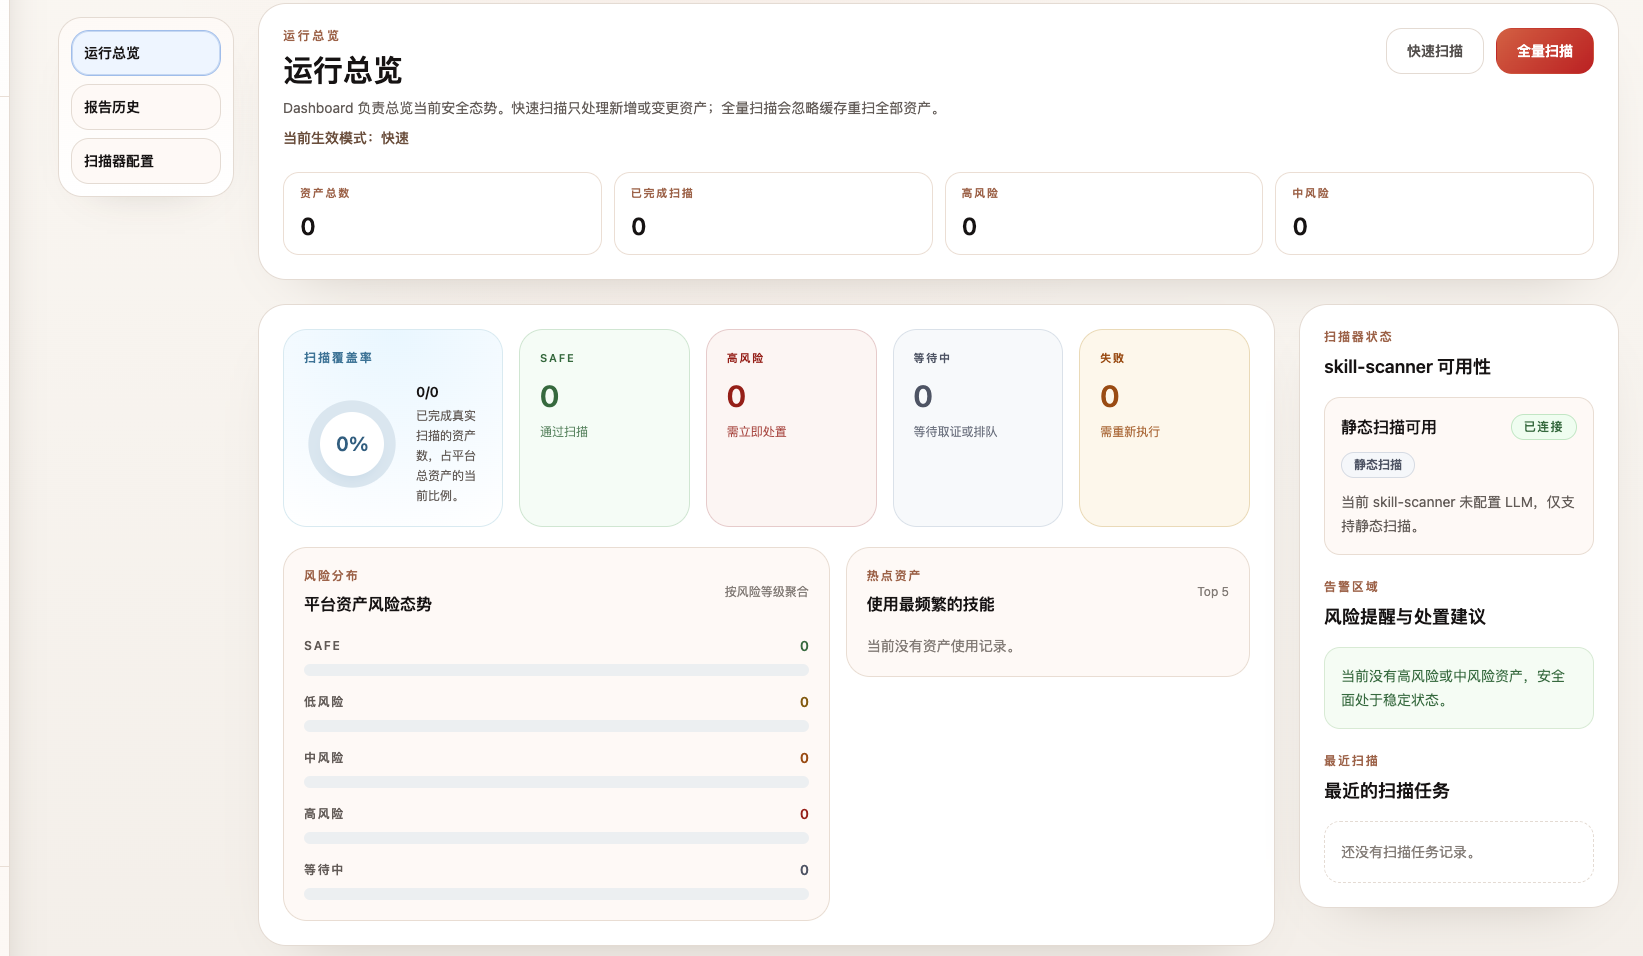Click the 0% coverage ring chart
Screen dimensions: 1643x956
(x=352, y=444)
